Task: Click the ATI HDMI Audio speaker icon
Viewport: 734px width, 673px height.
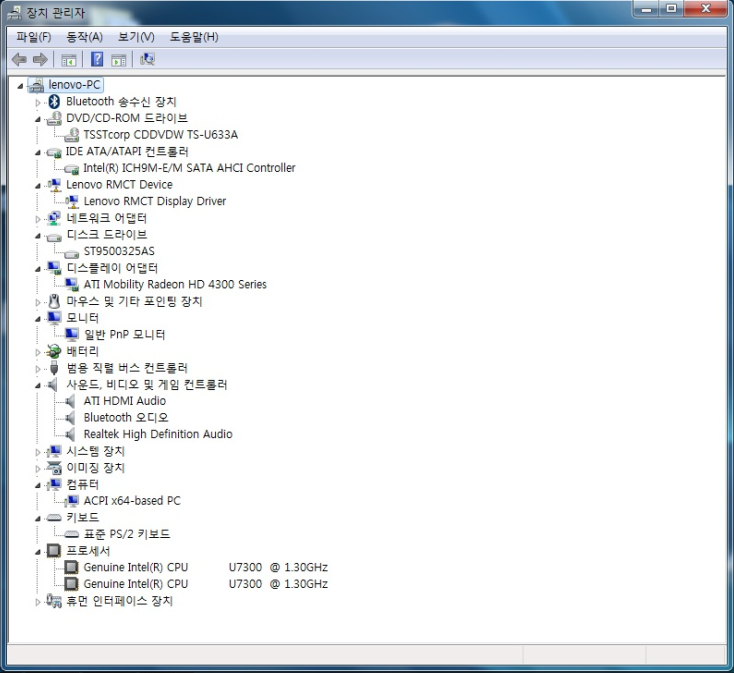Action: [70, 401]
